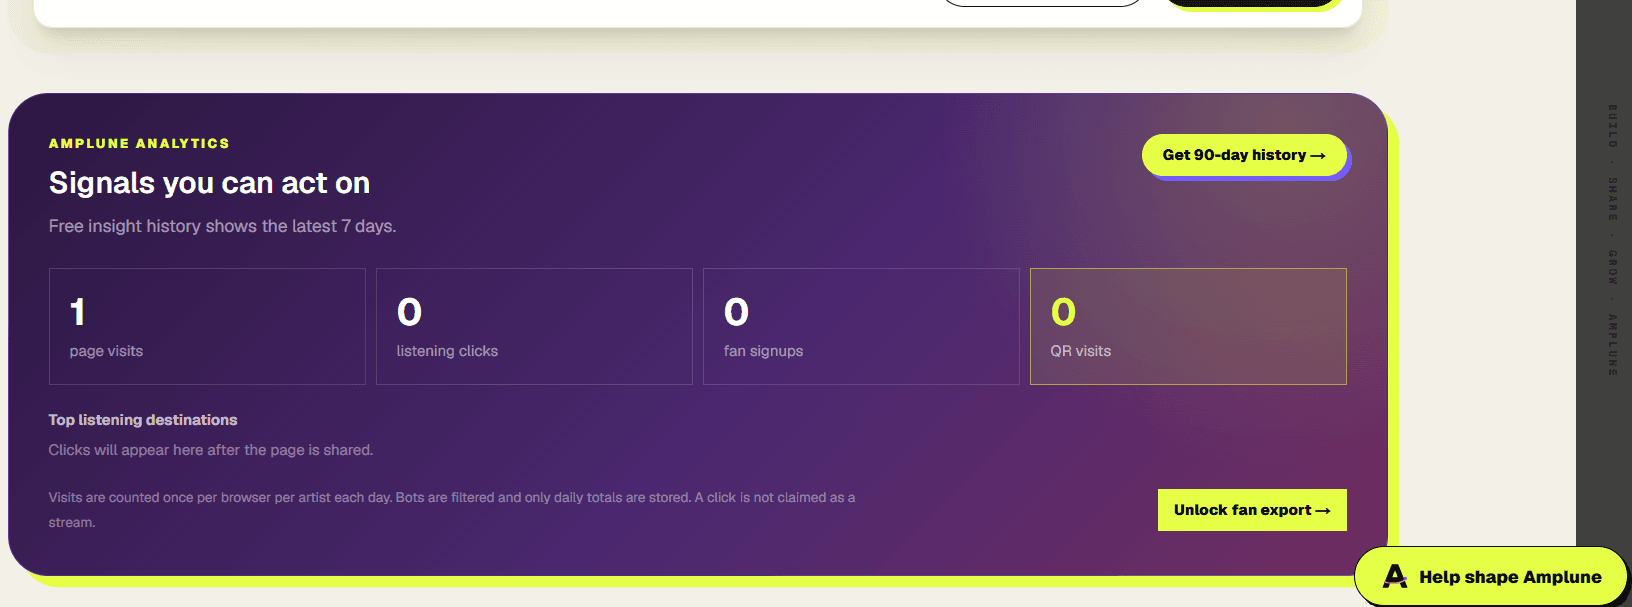Image resolution: width=1632 pixels, height=607 pixels.
Task: Select the fan signups stat card
Action: coord(861,326)
